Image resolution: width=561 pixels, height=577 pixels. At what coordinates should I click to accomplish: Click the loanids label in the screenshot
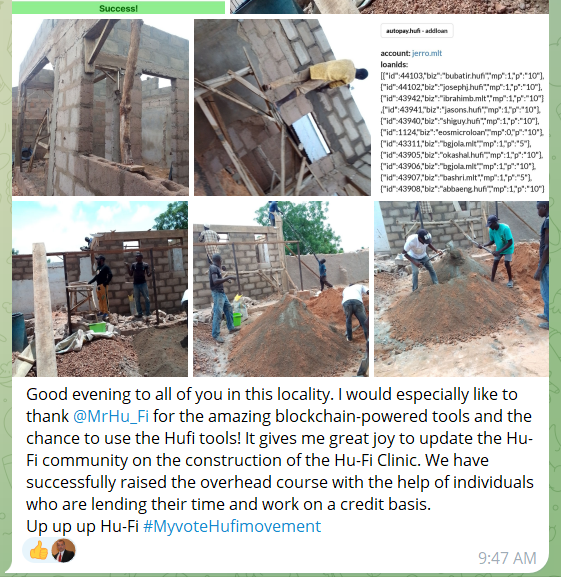point(394,64)
